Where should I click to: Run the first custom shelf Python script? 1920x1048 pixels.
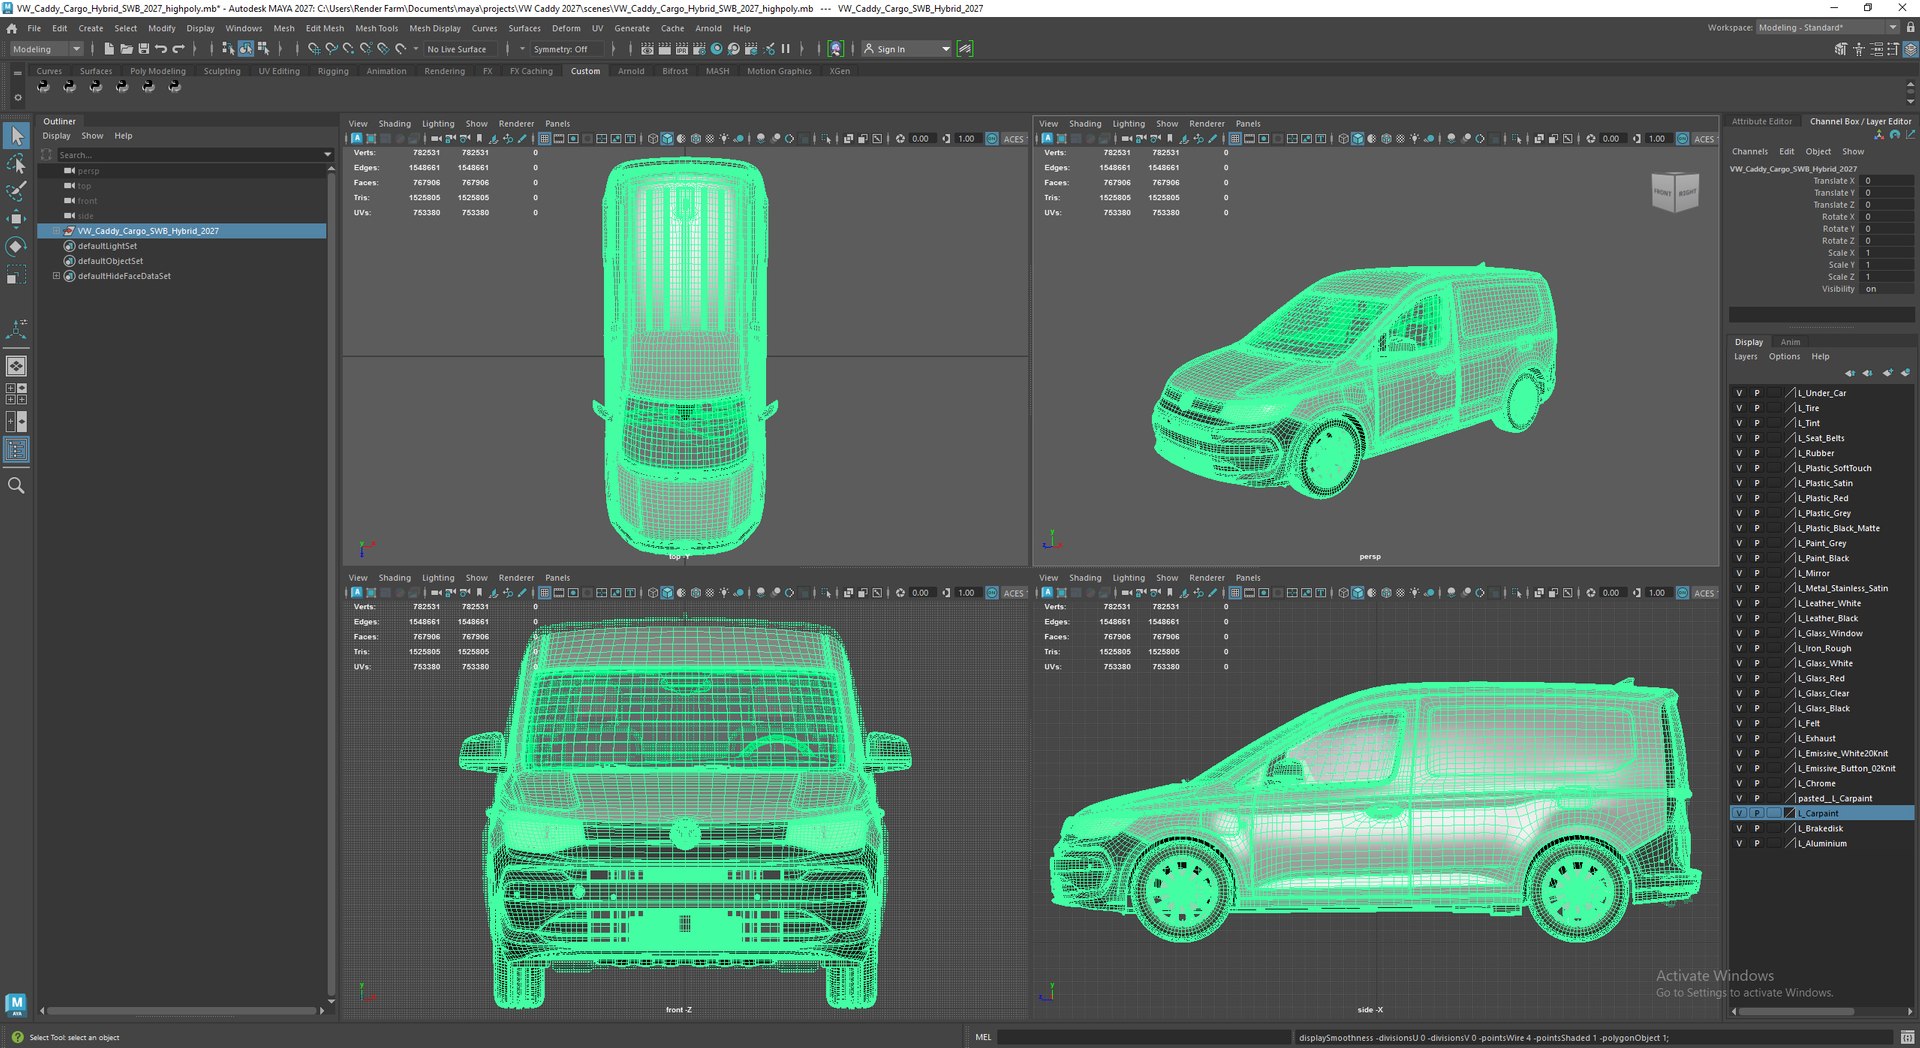coord(43,87)
